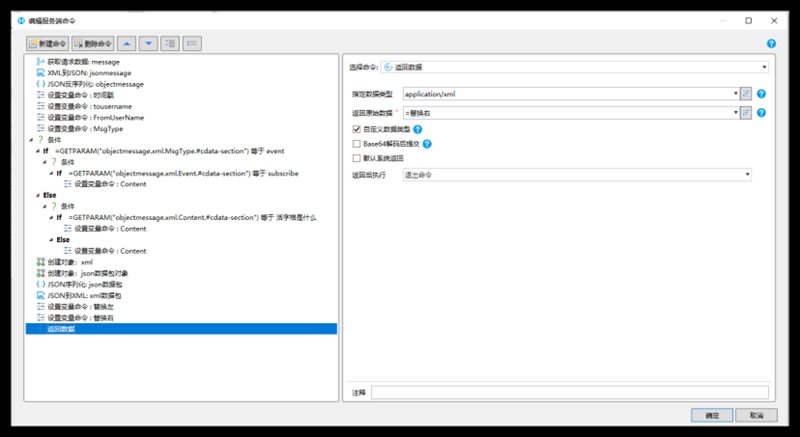Click the question-mark icon of top-level 条件
The width and height of the screenshot is (800, 437).
(41, 140)
